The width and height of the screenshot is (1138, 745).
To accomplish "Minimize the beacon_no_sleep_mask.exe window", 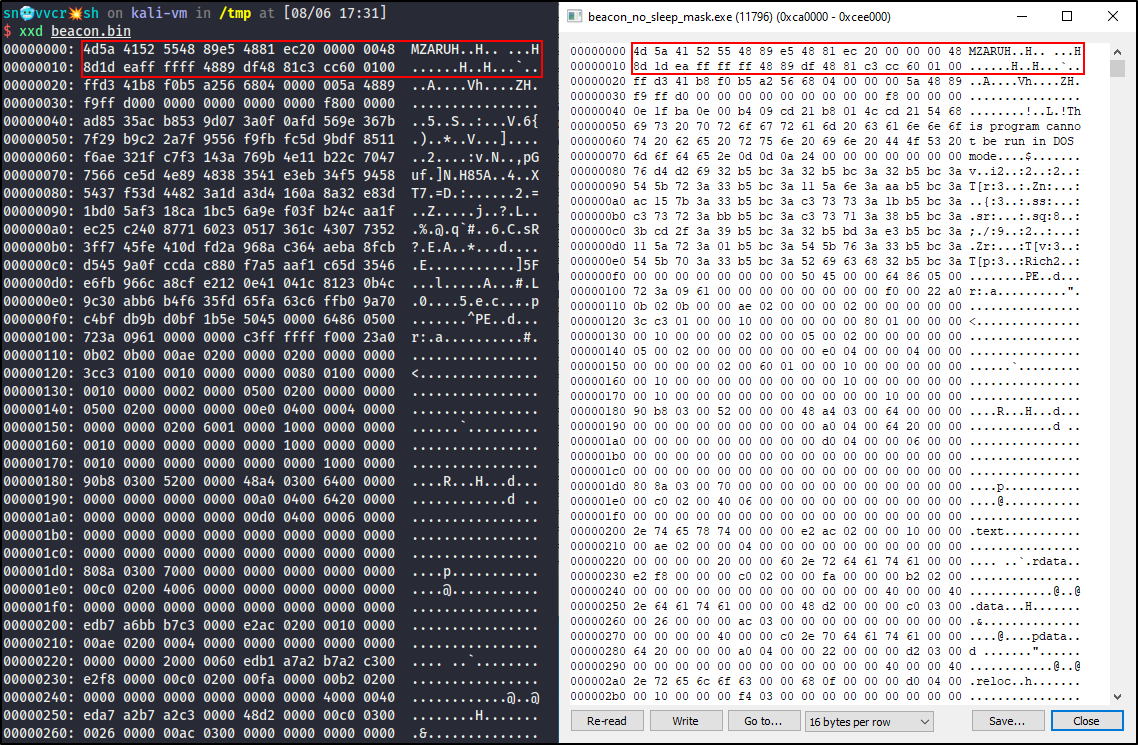I will (1021, 17).
